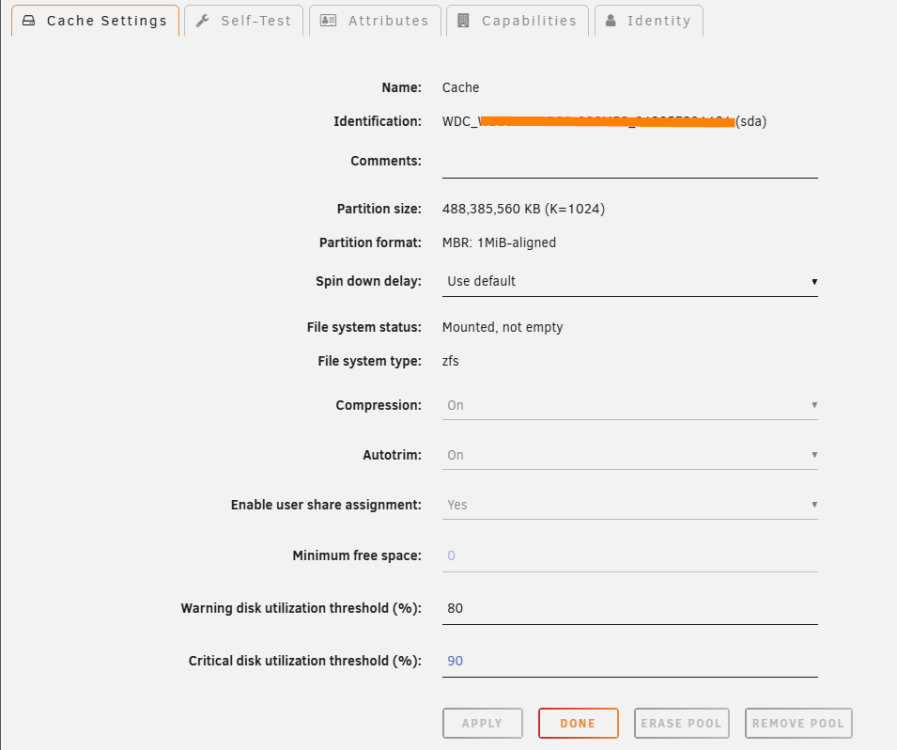Expand the Compression dropdown
The width and height of the screenshot is (897, 750).
pyautogui.click(x=630, y=405)
